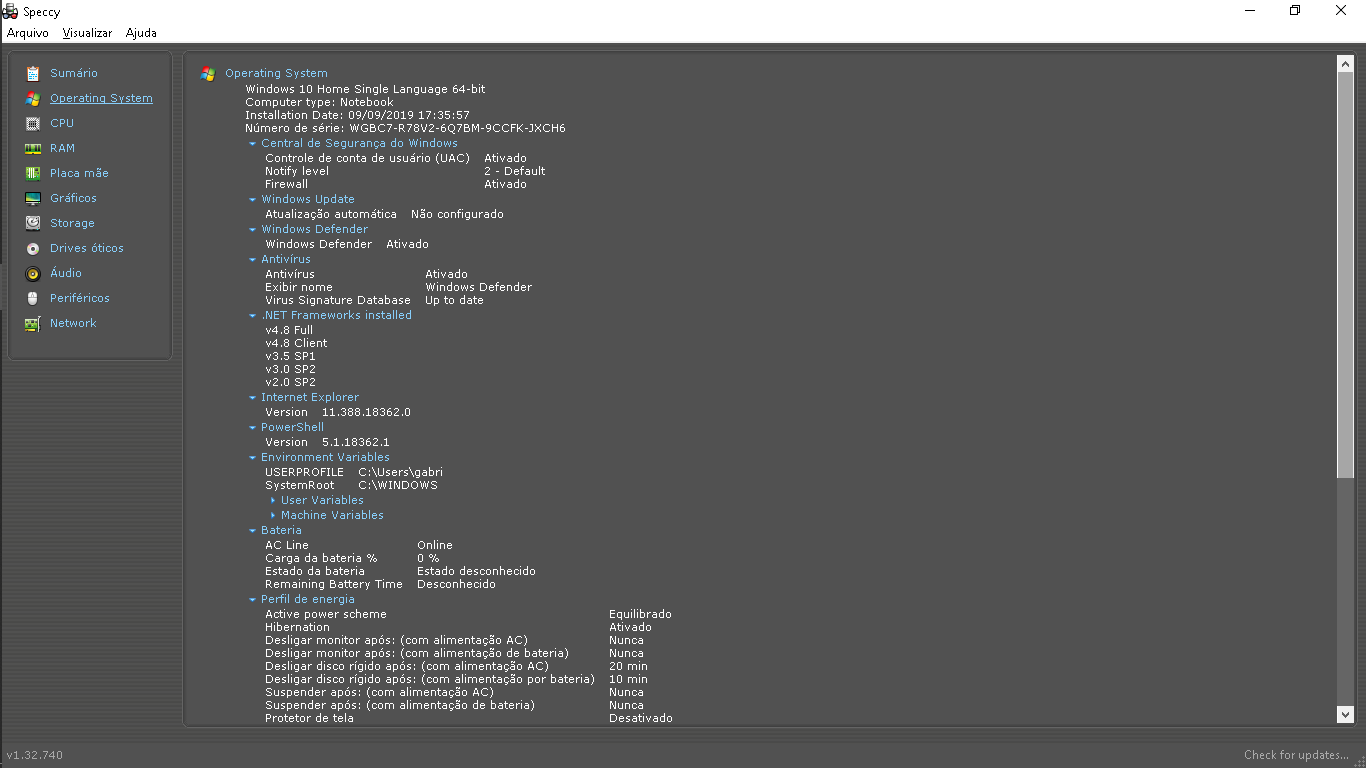Select Operating System in the sidebar
The width and height of the screenshot is (1366, 768).
[101, 98]
